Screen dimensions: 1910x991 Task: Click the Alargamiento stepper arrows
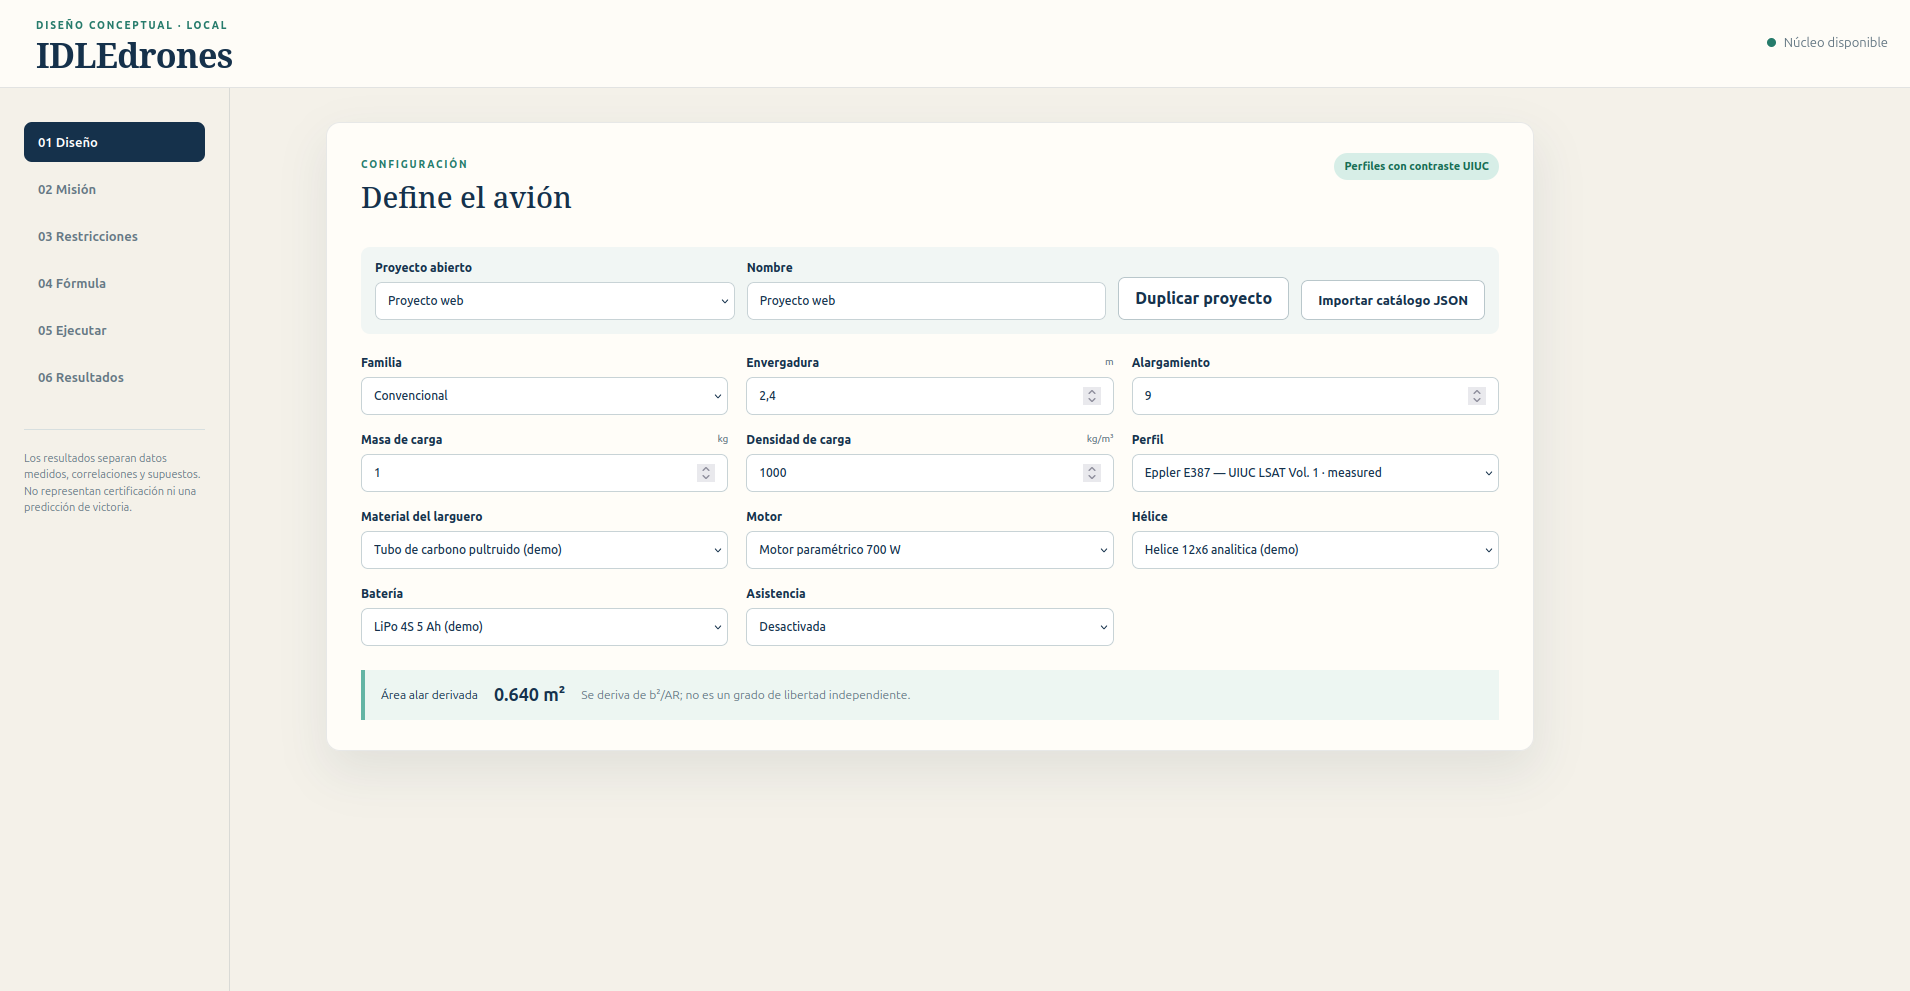(1477, 396)
